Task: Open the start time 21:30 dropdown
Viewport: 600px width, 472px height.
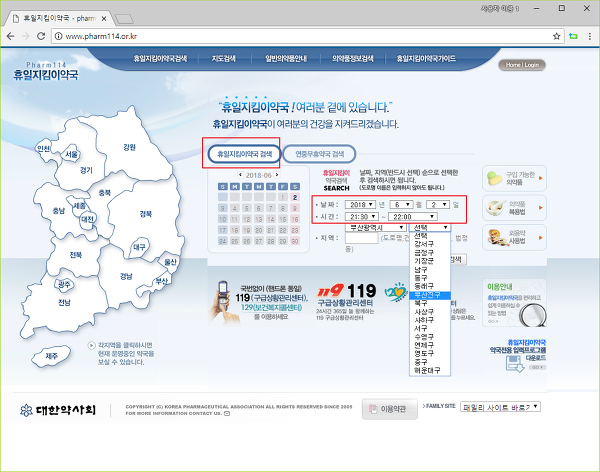Action: click(x=362, y=217)
